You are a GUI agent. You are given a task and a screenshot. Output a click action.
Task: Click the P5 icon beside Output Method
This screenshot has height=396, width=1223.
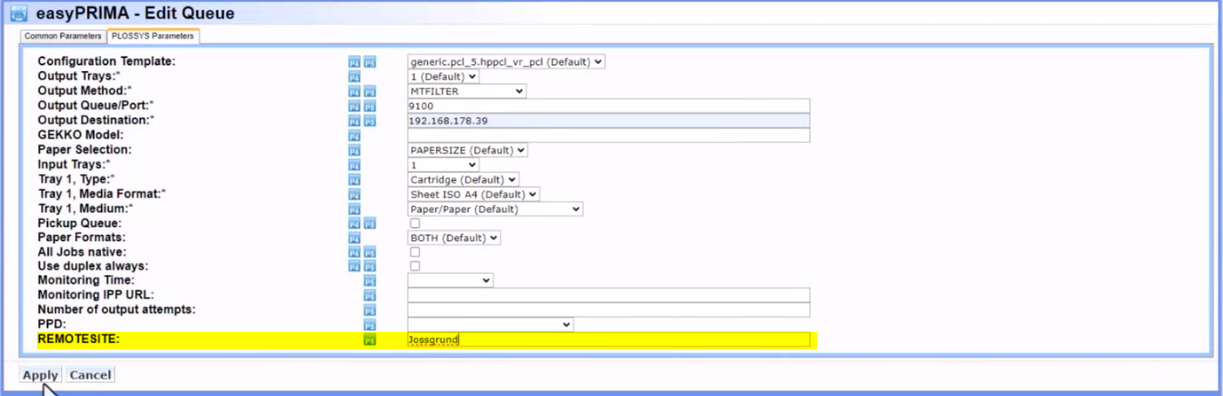click(370, 91)
